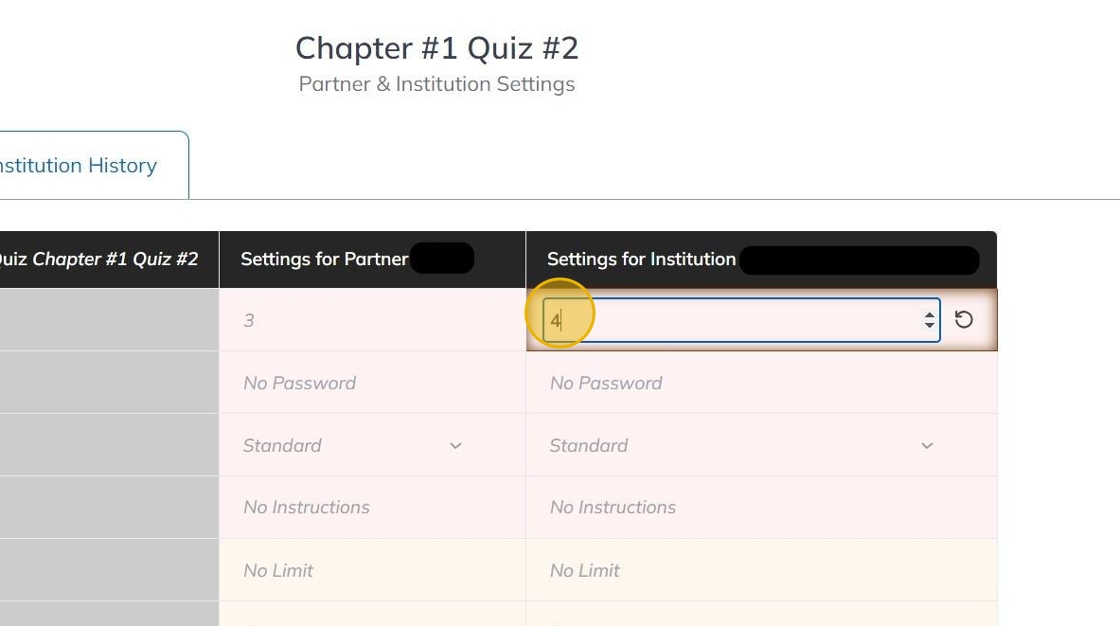The width and height of the screenshot is (1120, 626).
Task: Click the institution No Password field
Action: pos(760,383)
